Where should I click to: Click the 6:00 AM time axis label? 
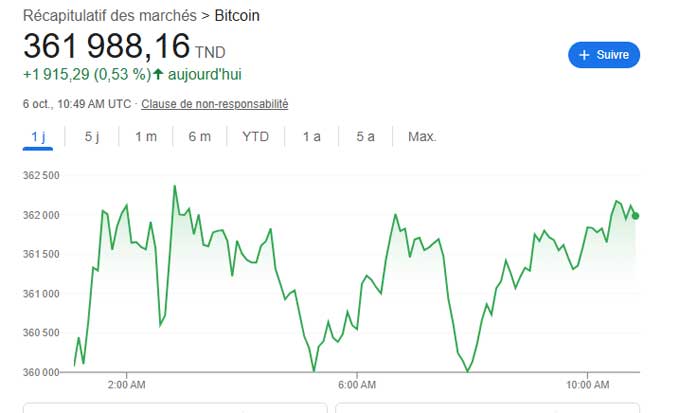point(356,384)
